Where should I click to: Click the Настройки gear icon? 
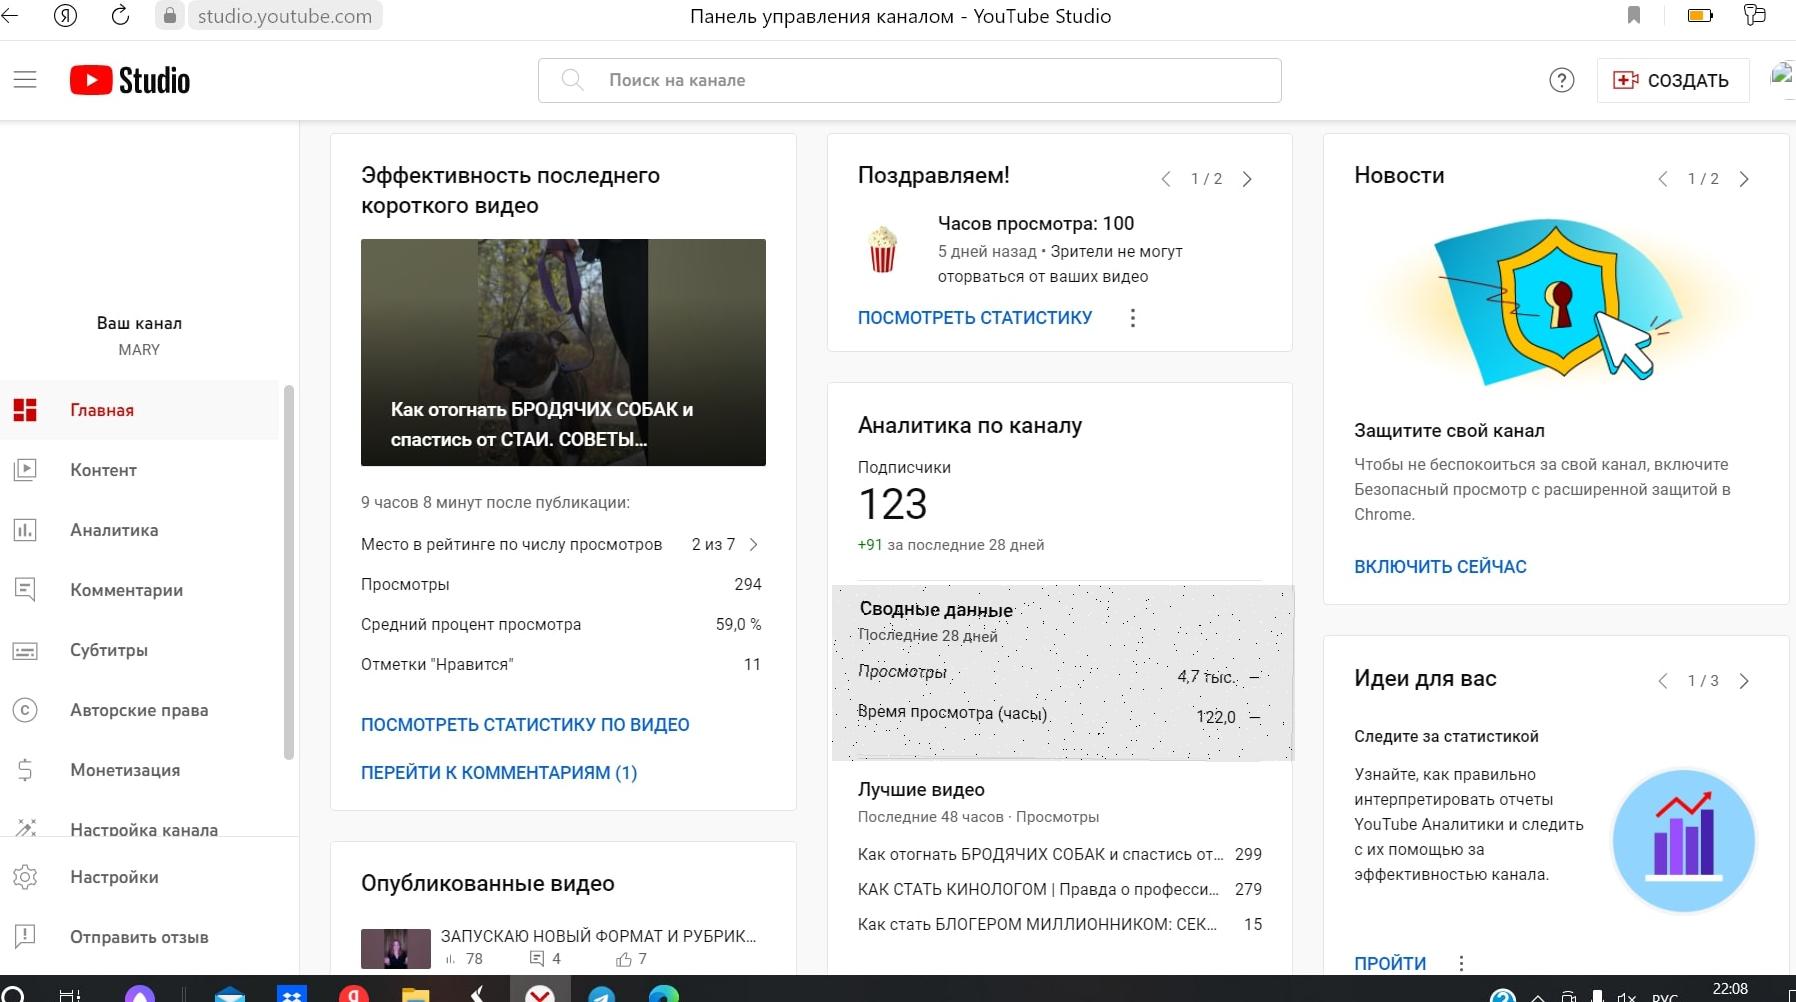coord(25,877)
